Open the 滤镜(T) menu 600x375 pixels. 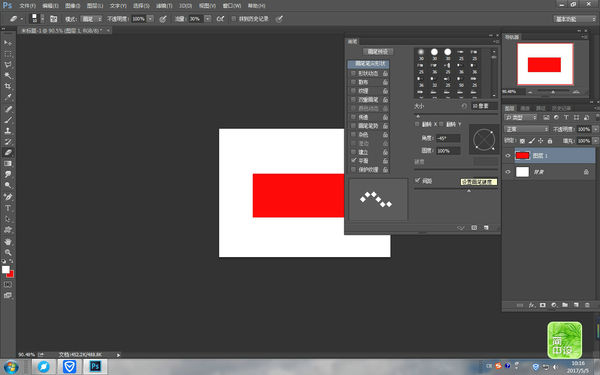(x=164, y=6)
